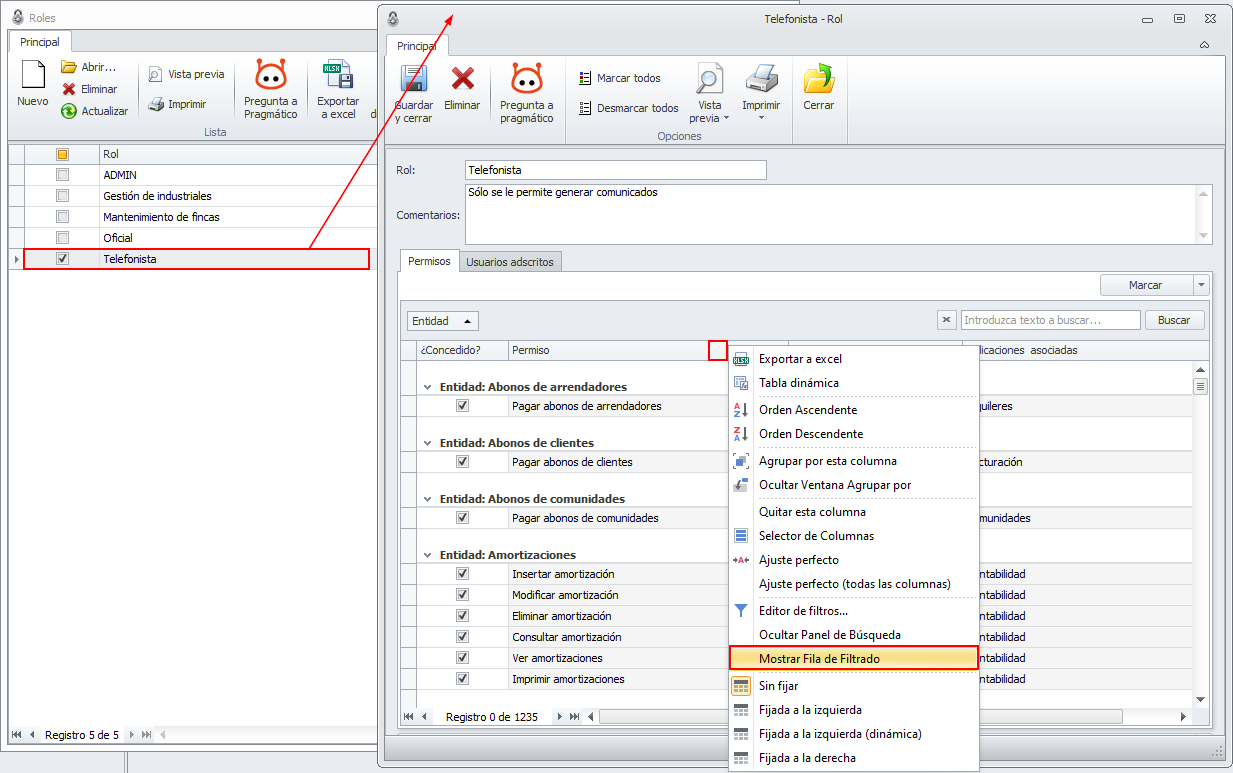
Task: Click Desmarcar todos option
Action: click(629, 108)
